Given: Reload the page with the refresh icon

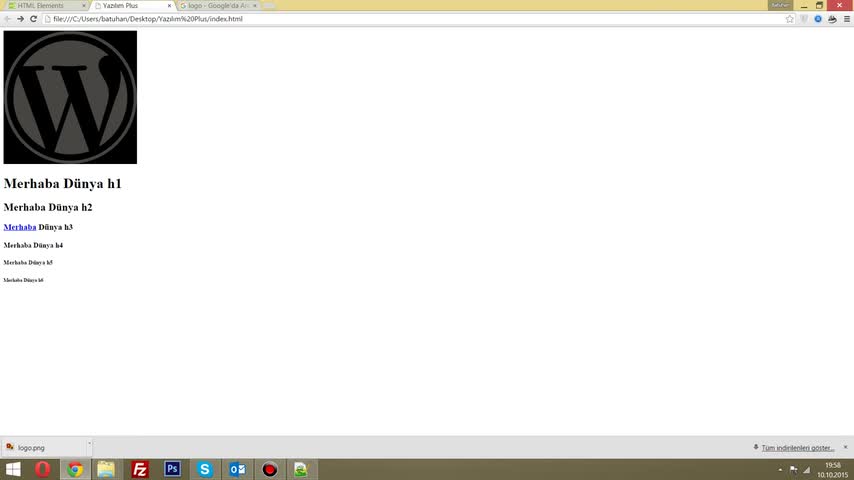Looking at the screenshot, I should (x=33, y=19).
